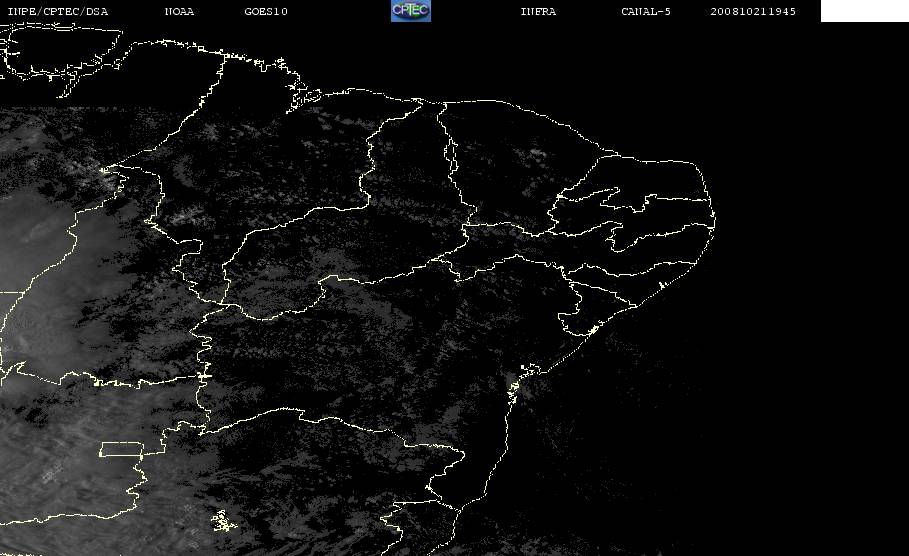Click the CPTEC logo in header

411,11
